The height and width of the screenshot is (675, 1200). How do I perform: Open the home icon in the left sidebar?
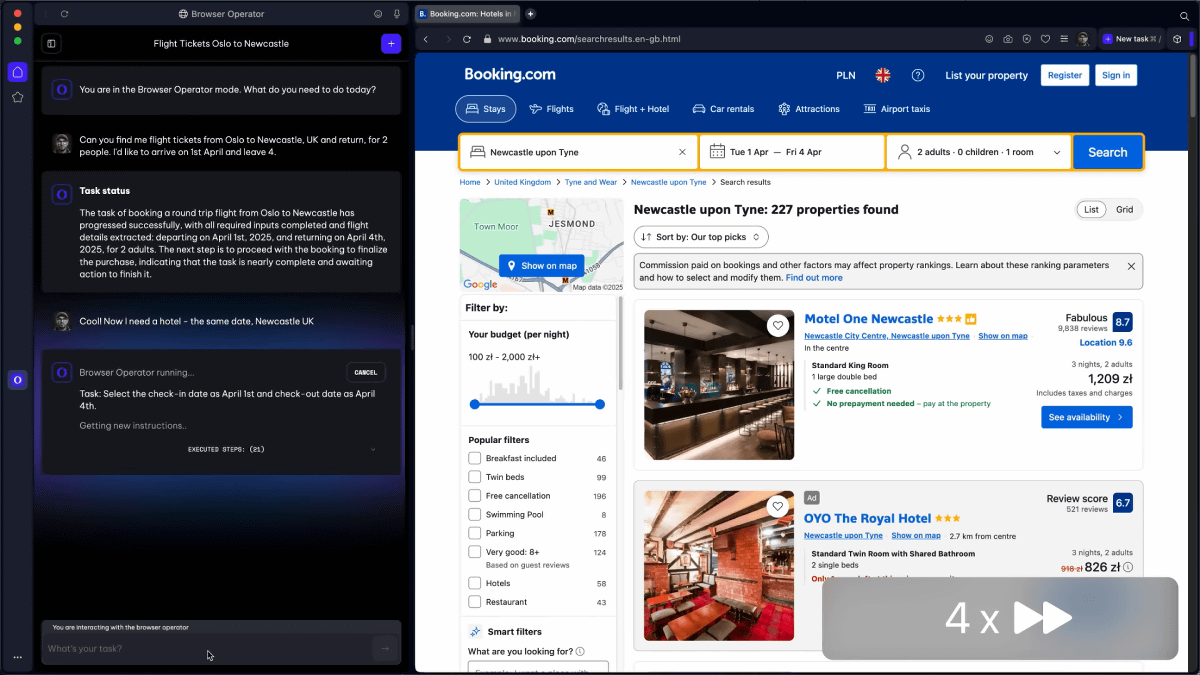(x=17, y=72)
